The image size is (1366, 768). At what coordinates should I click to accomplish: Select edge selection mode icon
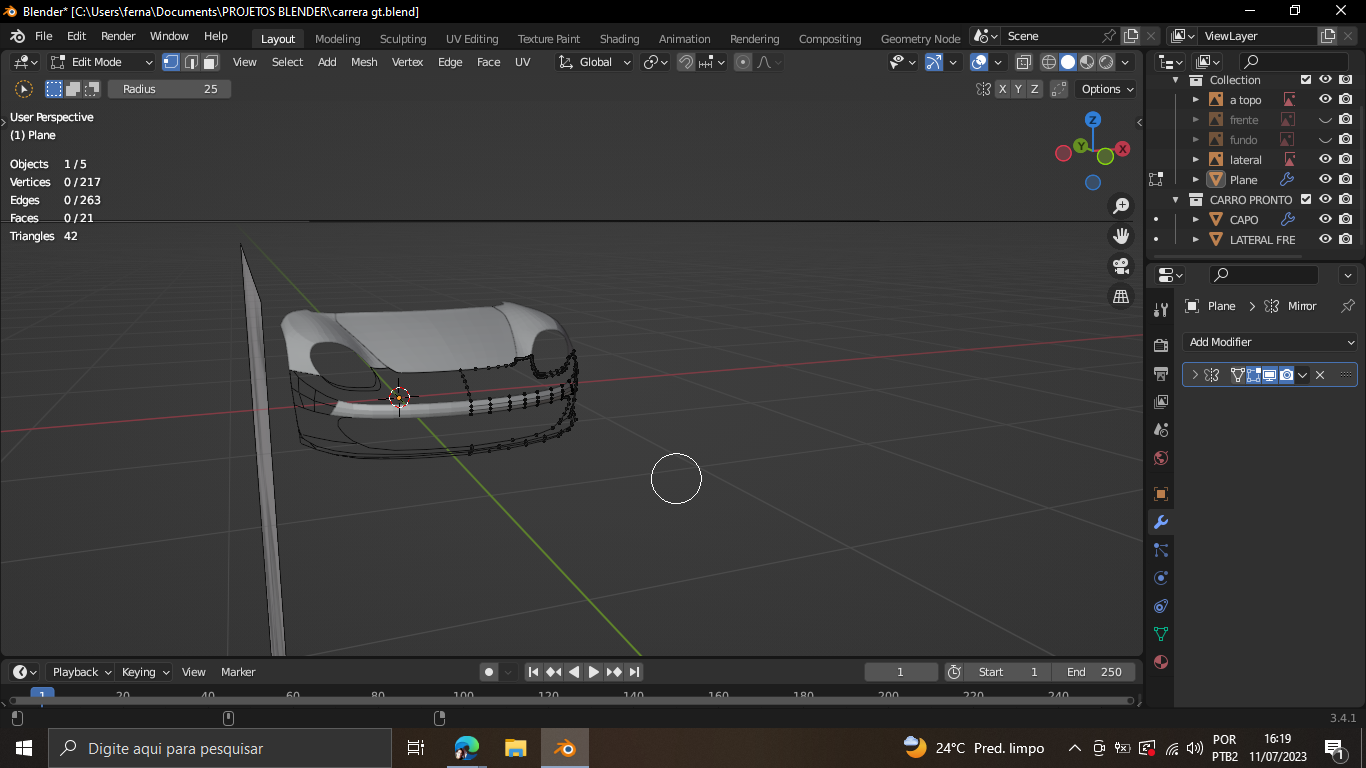(191, 62)
